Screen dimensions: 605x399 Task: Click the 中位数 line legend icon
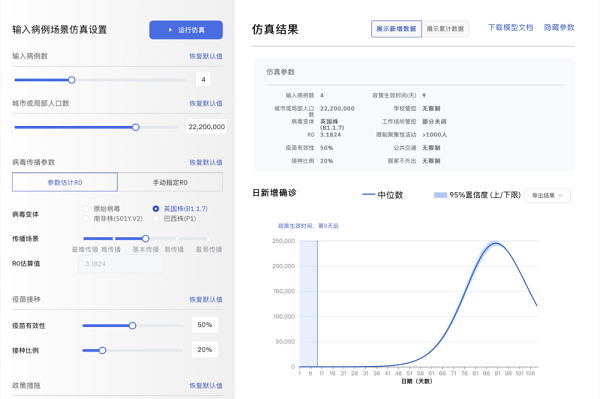coord(368,194)
